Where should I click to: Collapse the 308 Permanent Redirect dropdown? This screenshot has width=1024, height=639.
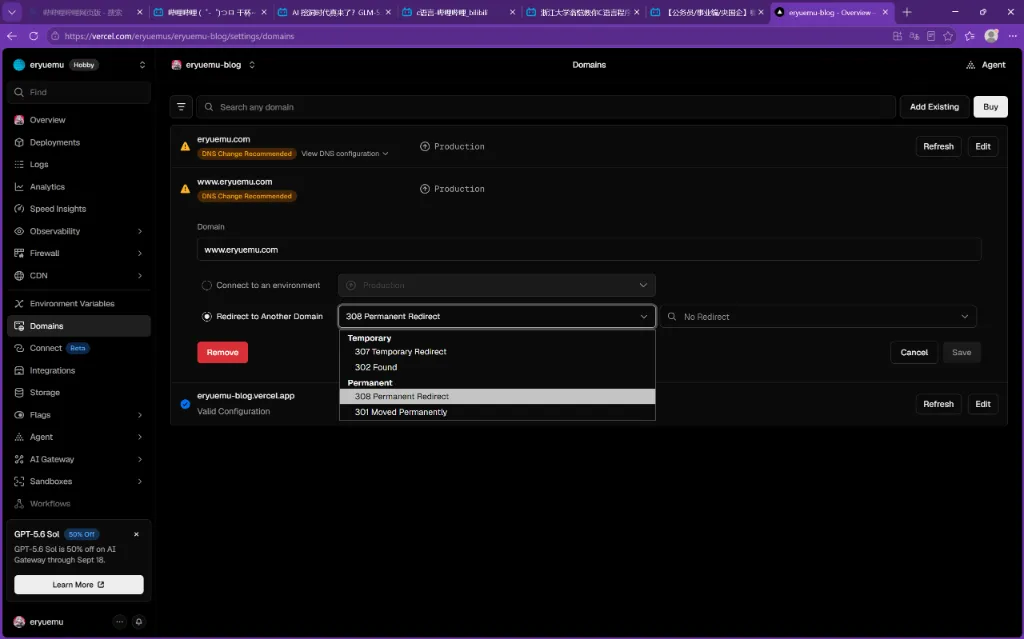pyautogui.click(x=496, y=316)
